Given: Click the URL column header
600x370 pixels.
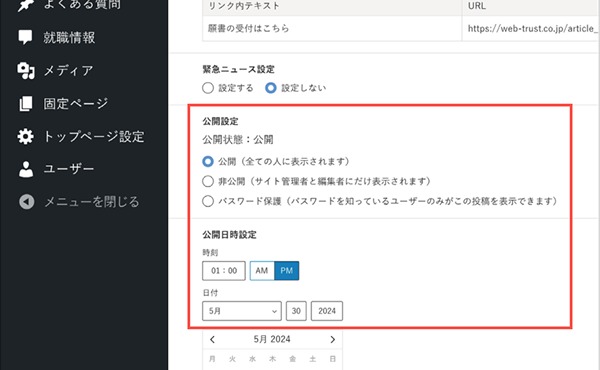Looking at the screenshot, I should pyautogui.click(x=531, y=7).
